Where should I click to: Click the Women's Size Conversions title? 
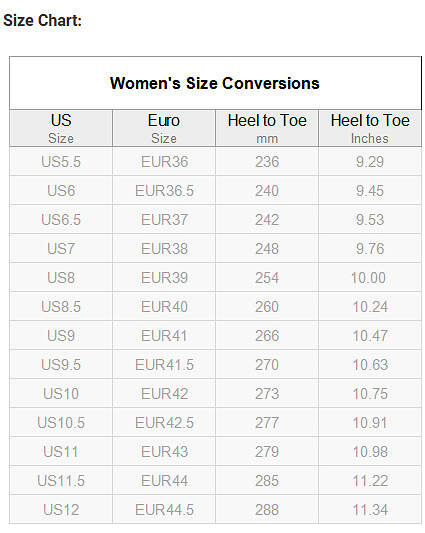pyautogui.click(x=215, y=83)
